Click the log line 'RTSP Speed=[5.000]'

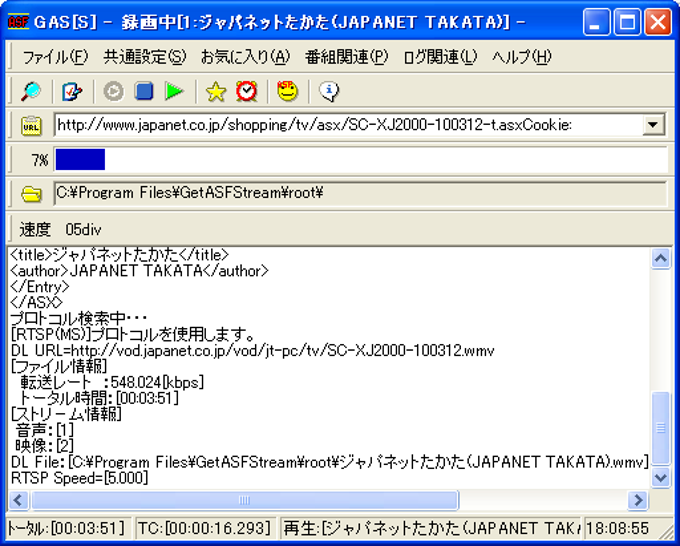point(79,478)
